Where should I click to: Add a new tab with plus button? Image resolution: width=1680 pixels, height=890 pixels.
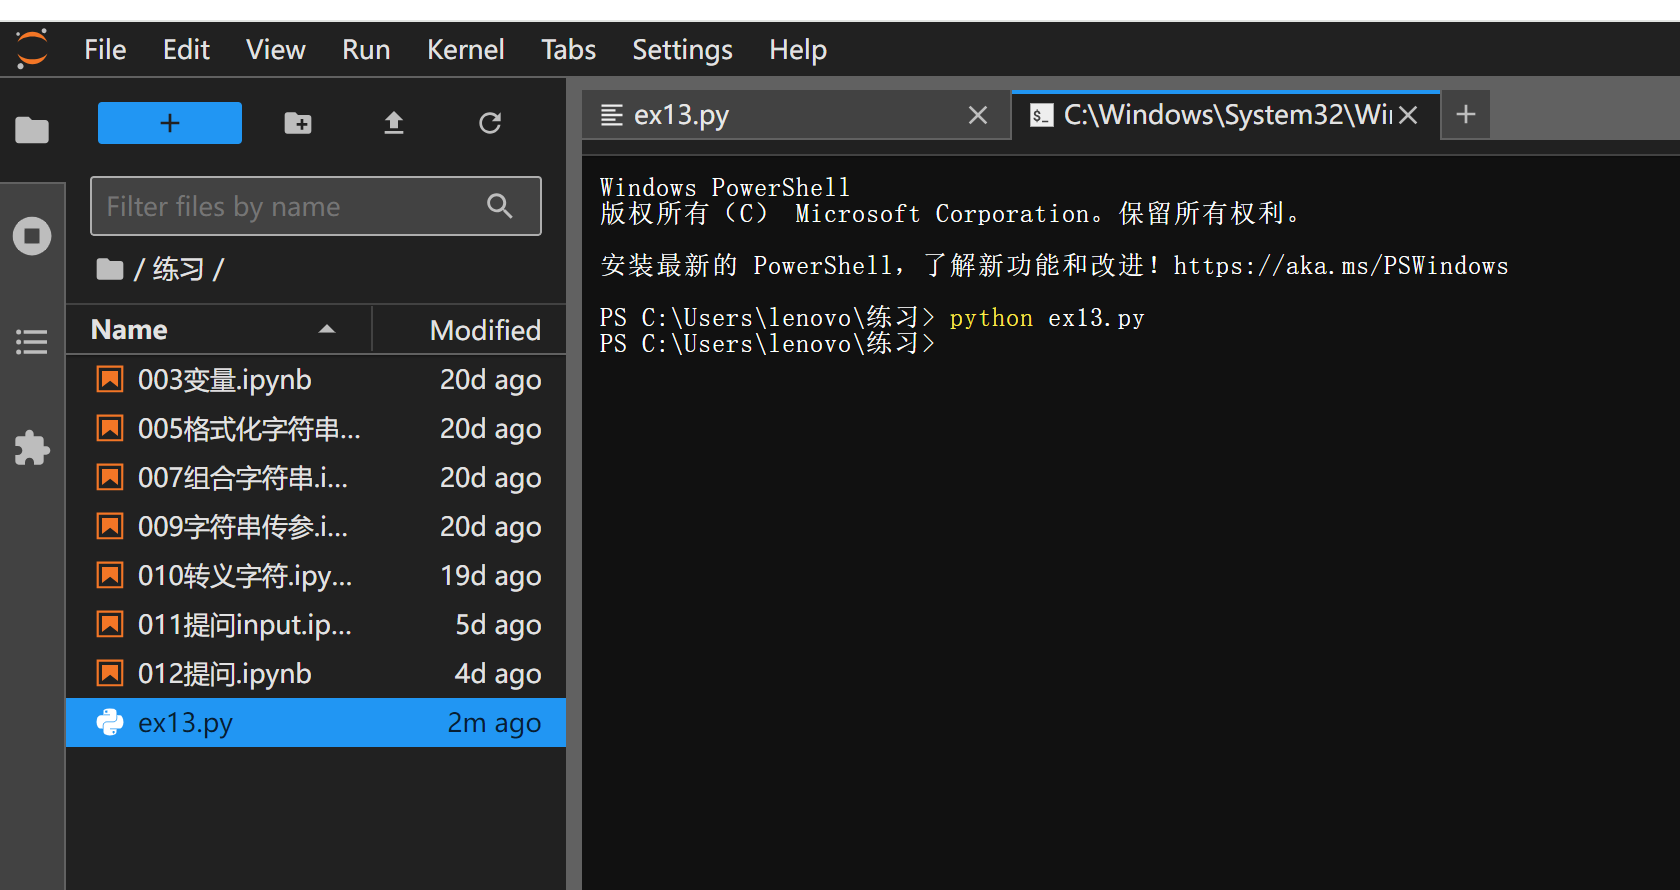click(x=1466, y=115)
